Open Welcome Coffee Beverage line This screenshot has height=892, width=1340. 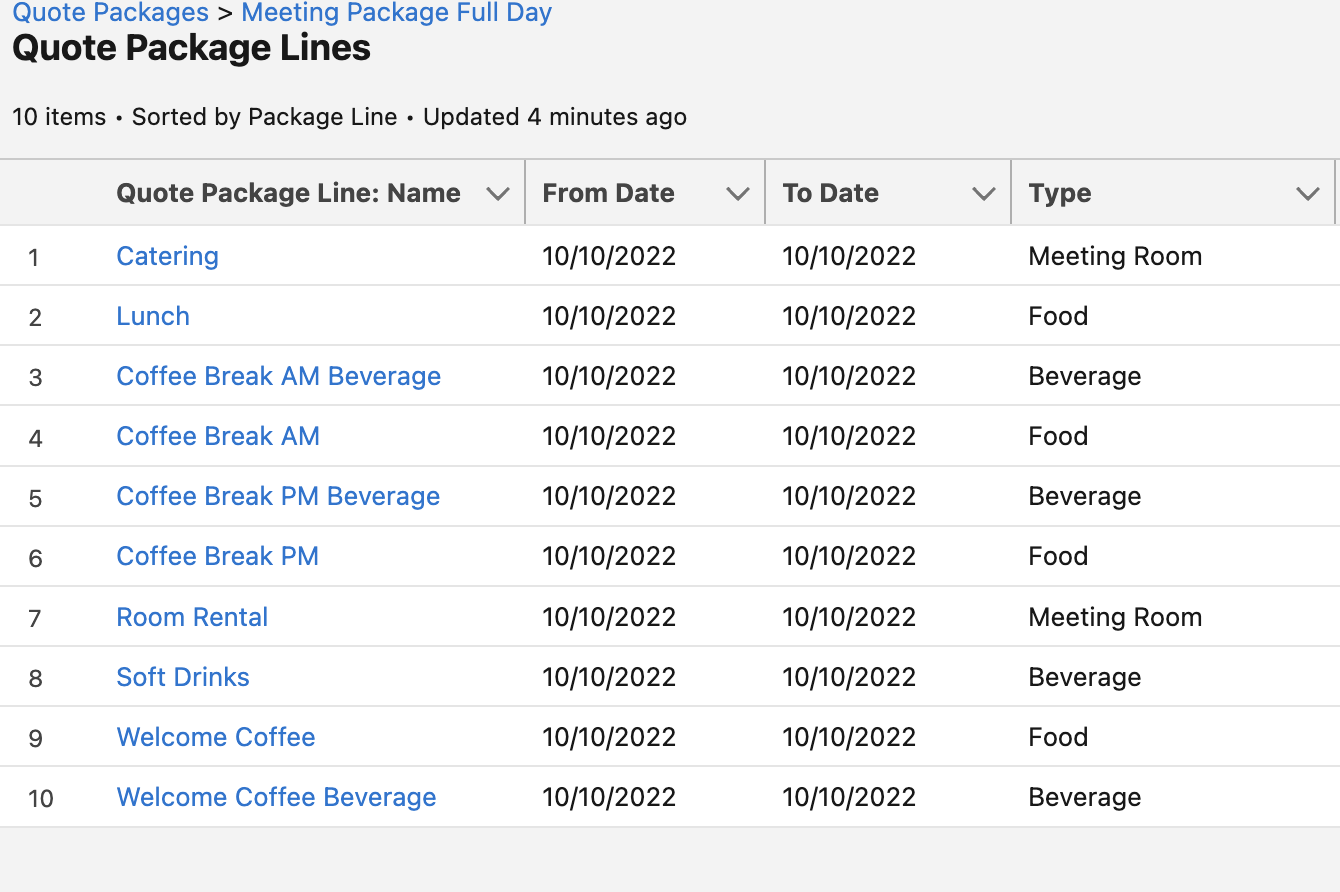(276, 797)
